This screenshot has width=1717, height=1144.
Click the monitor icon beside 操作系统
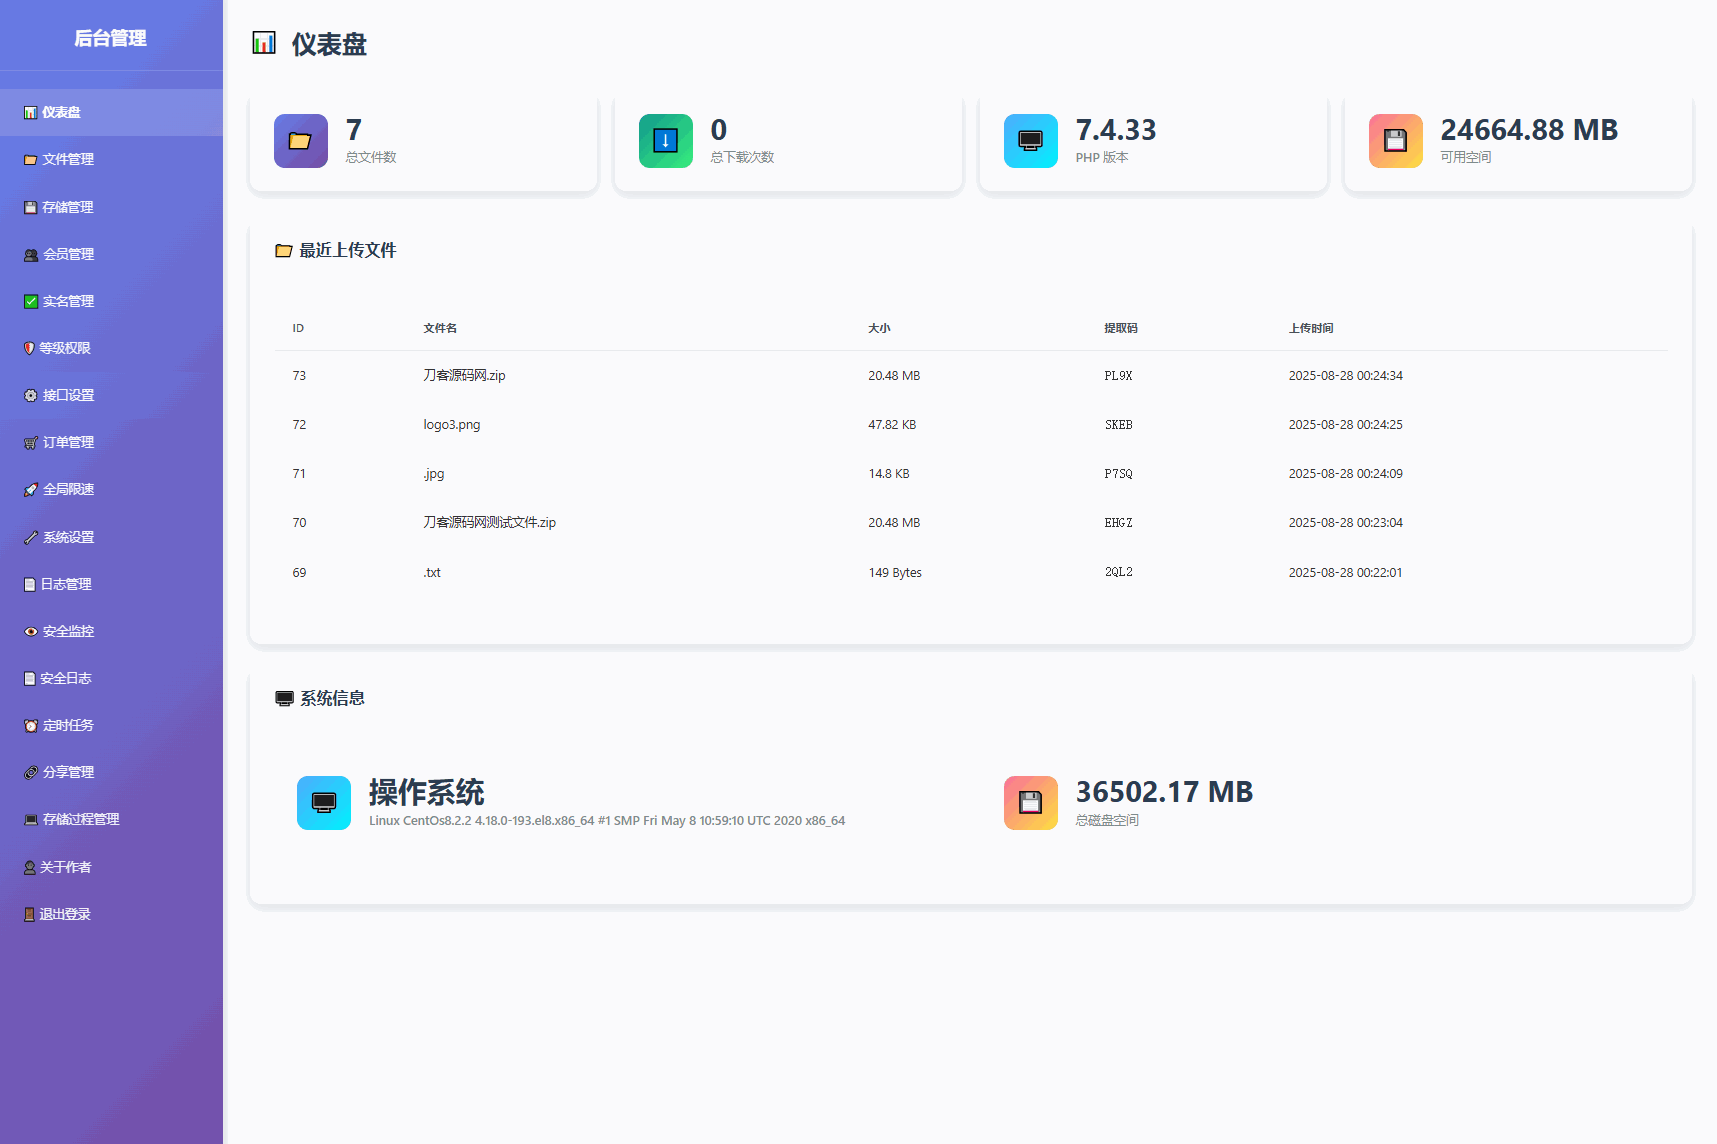tap(323, 803)
